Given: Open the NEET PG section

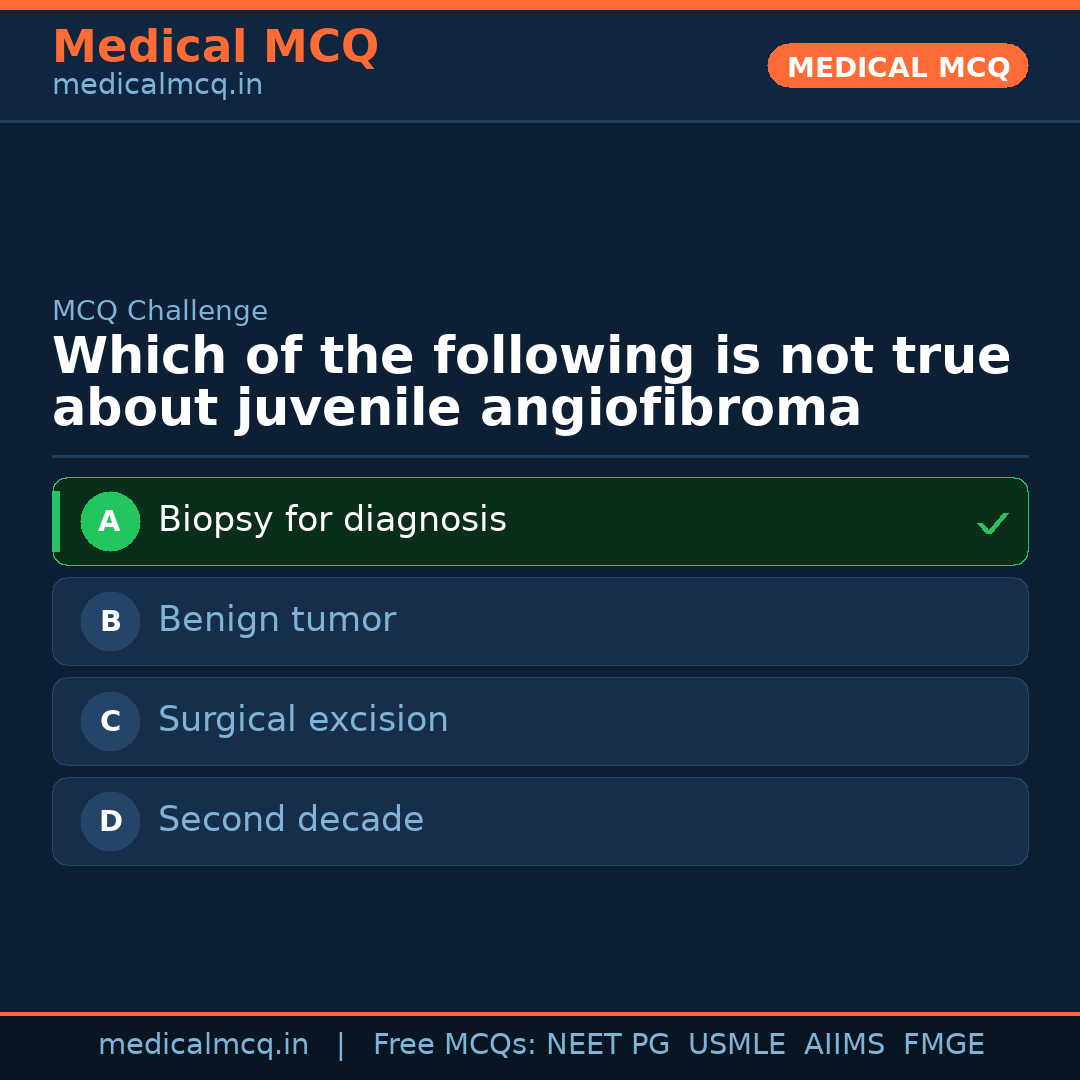Looking at the screenshot, I should [x=607, y=1044].
